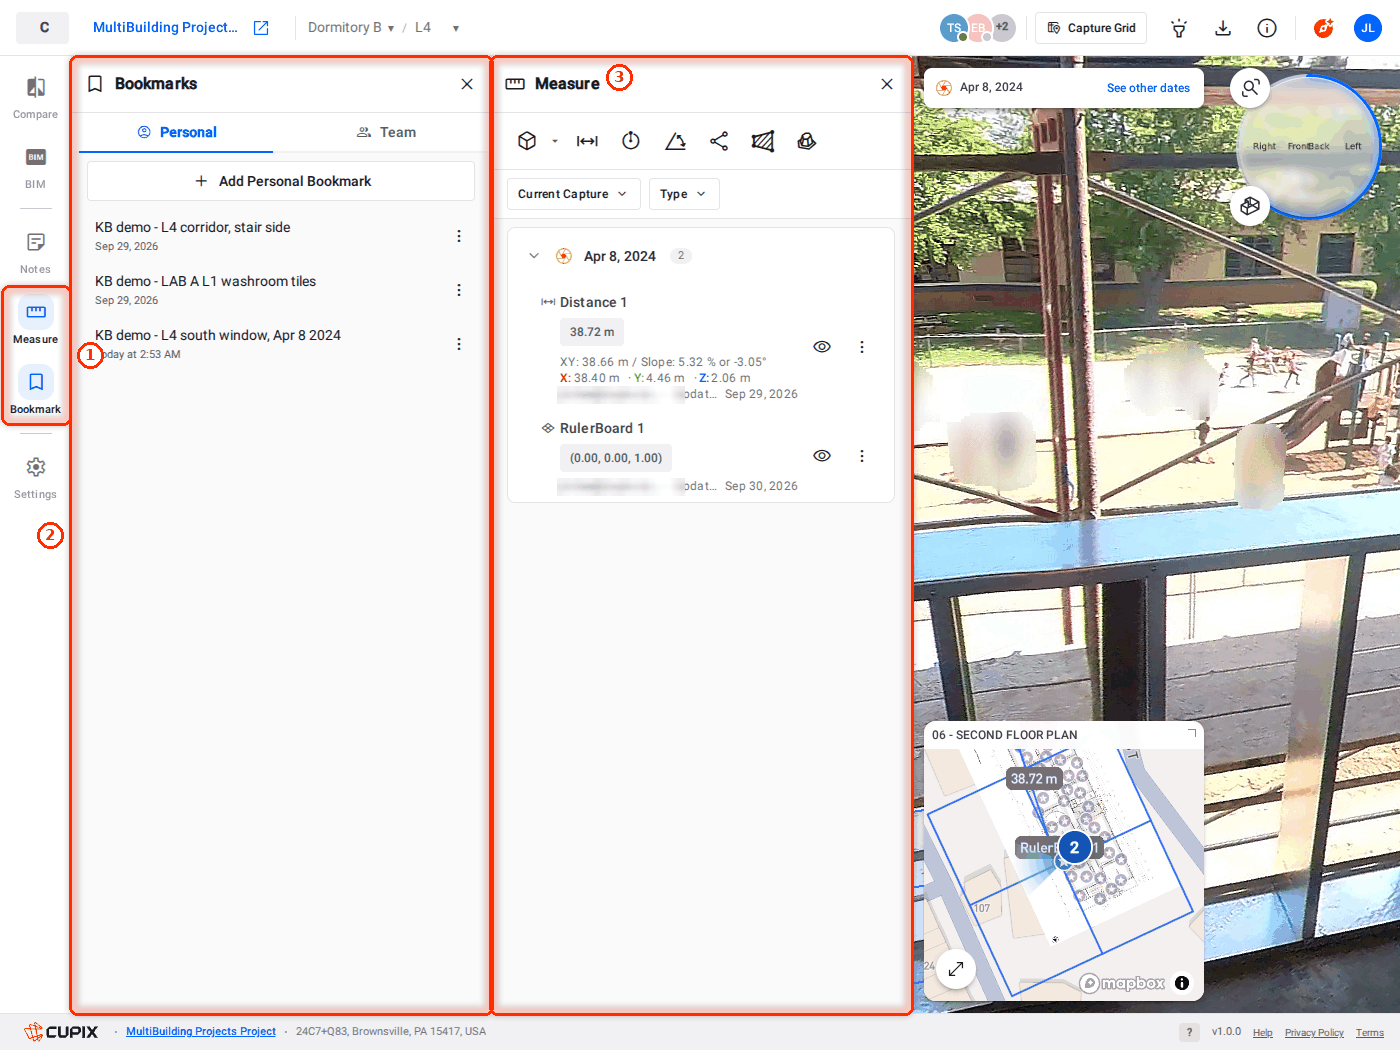The width and height of the screenshot is (1400, 1050).
Task: Pick the volume measurement tool
Action: [x=807, y=141]
